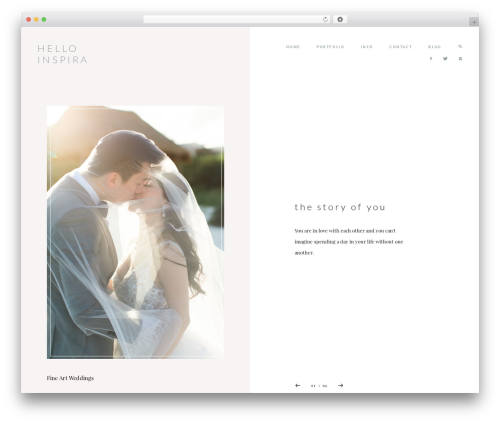Open a new browser tab with plus button

point(474,22)
